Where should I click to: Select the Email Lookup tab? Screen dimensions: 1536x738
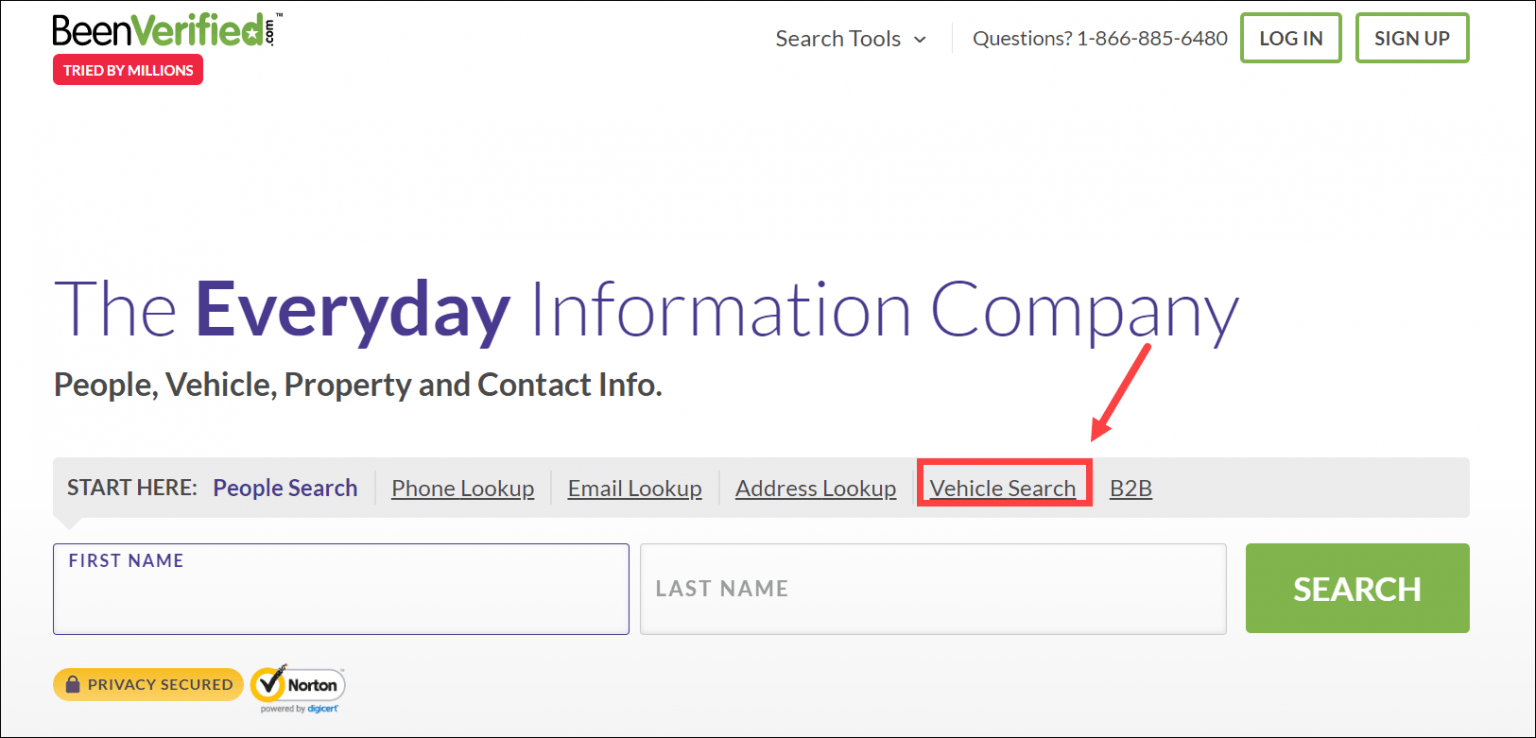coord(634,488)
